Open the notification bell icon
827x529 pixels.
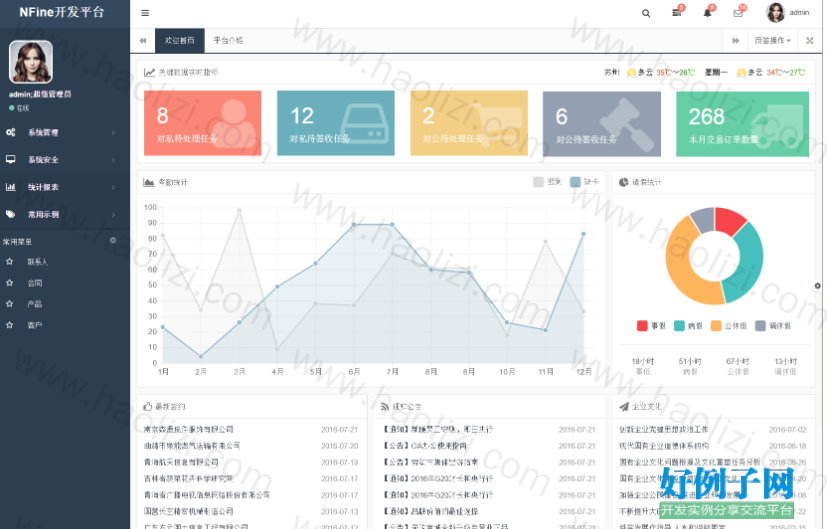tap(707, 13)
